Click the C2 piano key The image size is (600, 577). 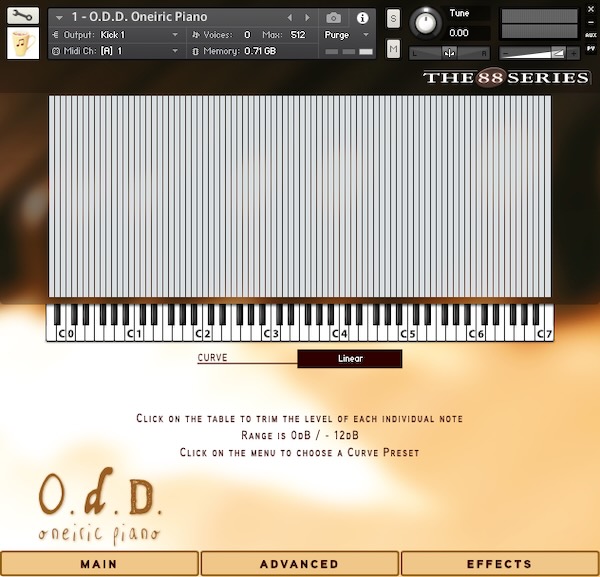pyautogui.click(x=198, y=334)
